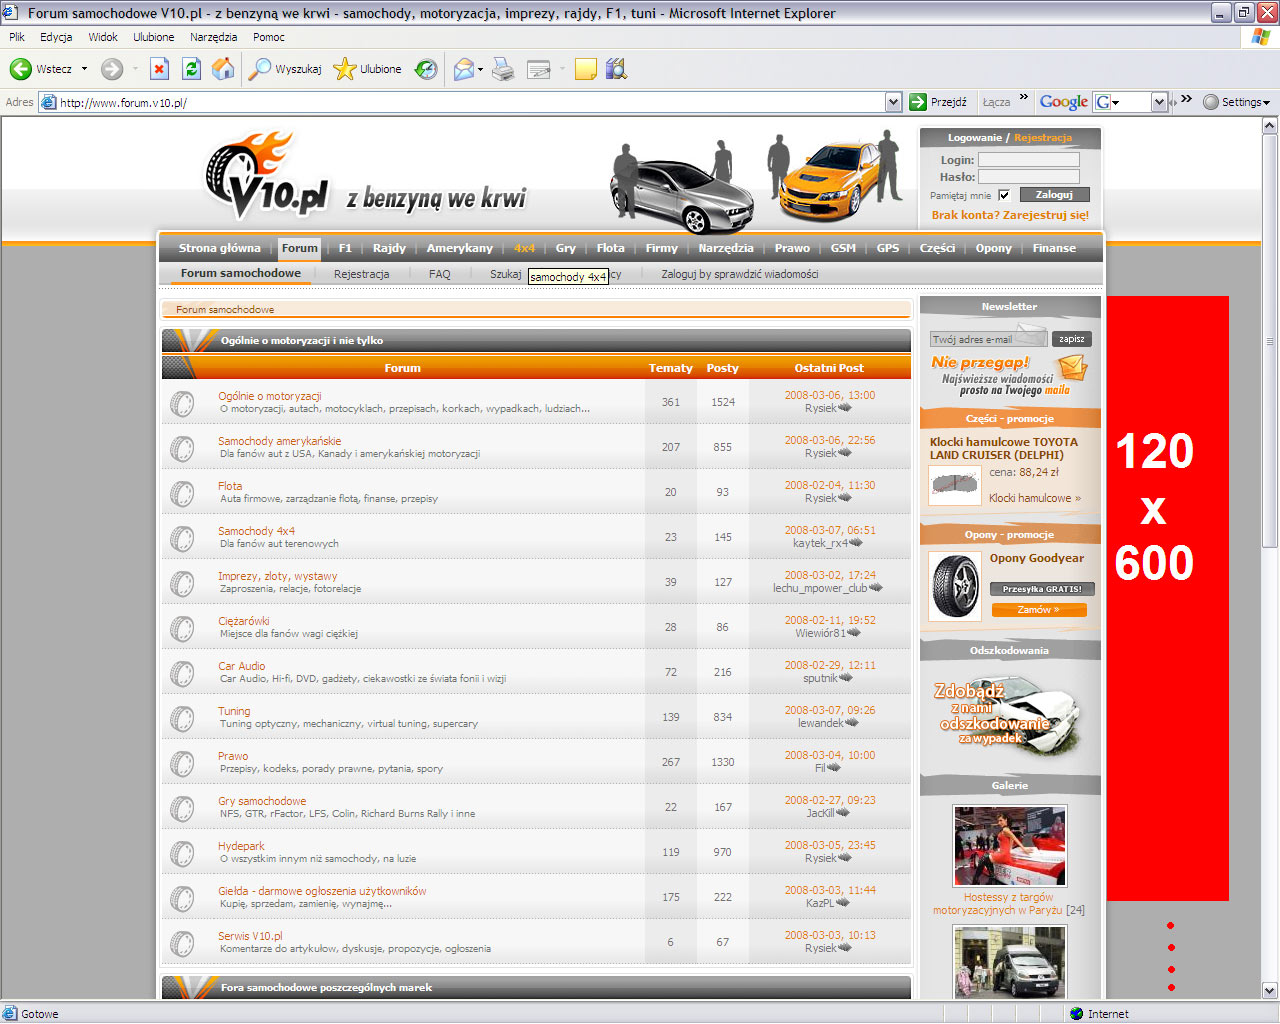Open the Gry samochodowe forum link
This screenshot has width=1280, height=1024.
[x=262, y=801]
